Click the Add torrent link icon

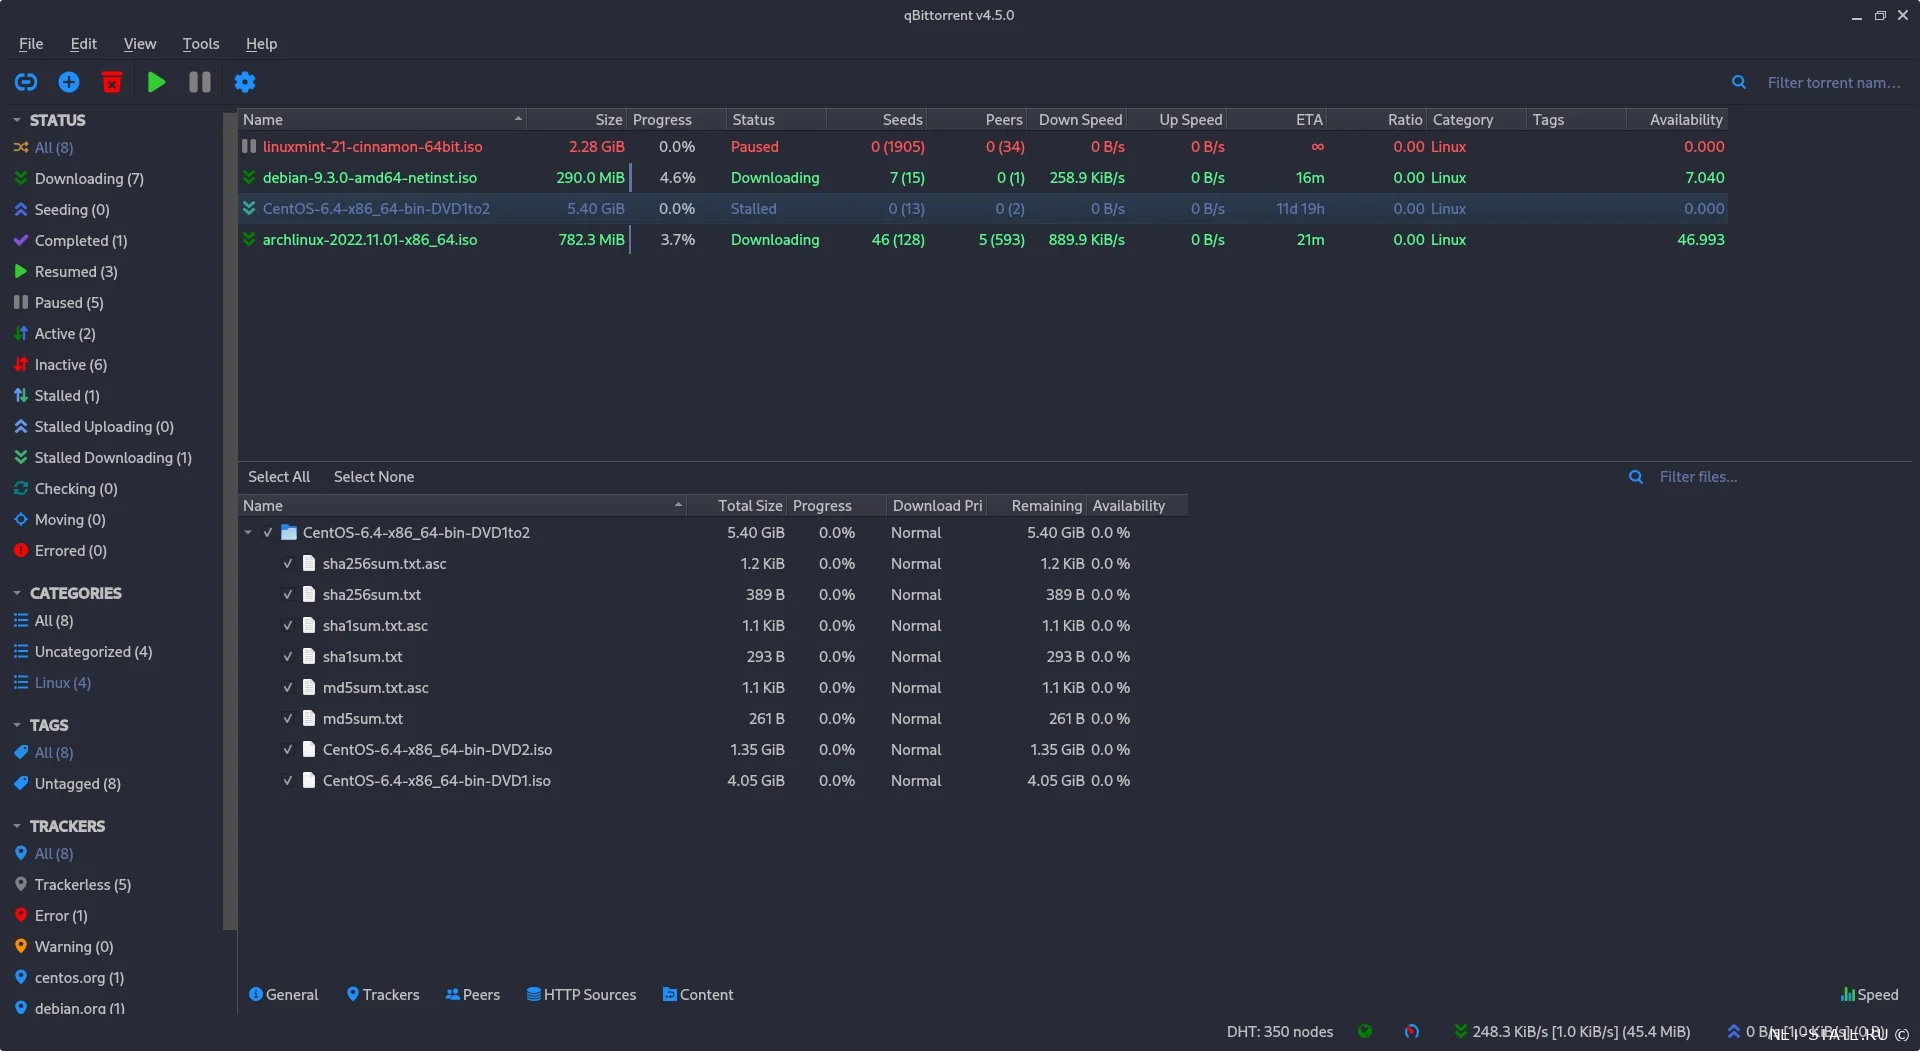click(x=26, y=82)
